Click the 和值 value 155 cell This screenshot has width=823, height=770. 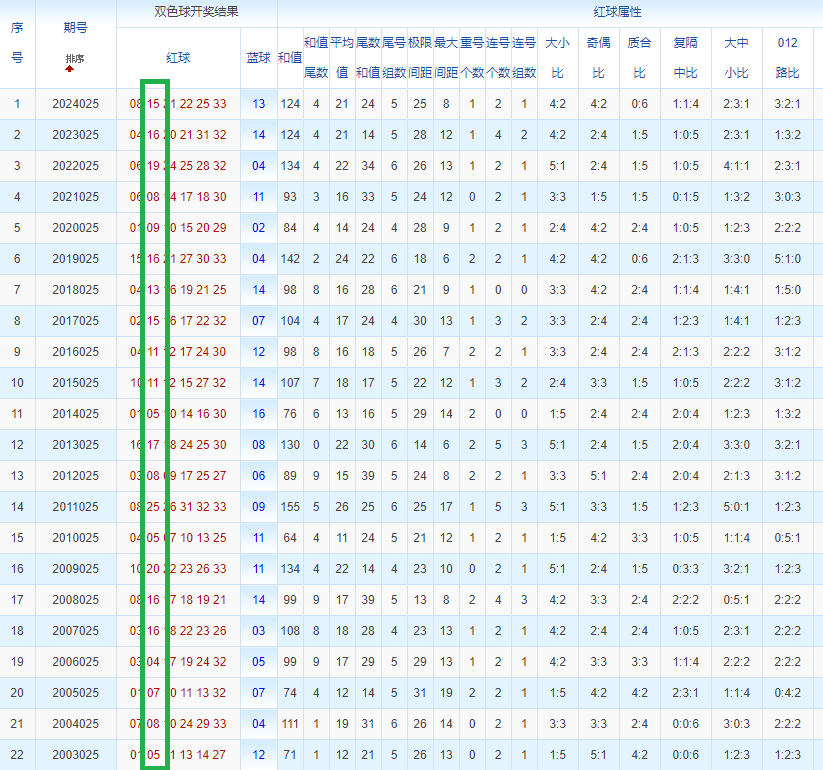(290, 507)
